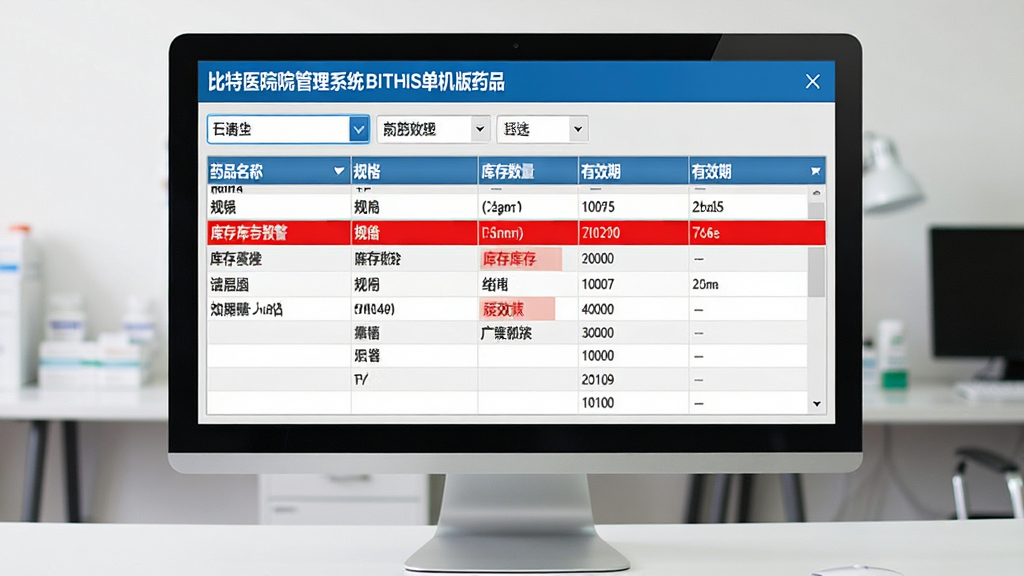Sort by the 规格 column header
Image resolution: width=1024 pixels, height=576 pixels.
coord(367,172)
